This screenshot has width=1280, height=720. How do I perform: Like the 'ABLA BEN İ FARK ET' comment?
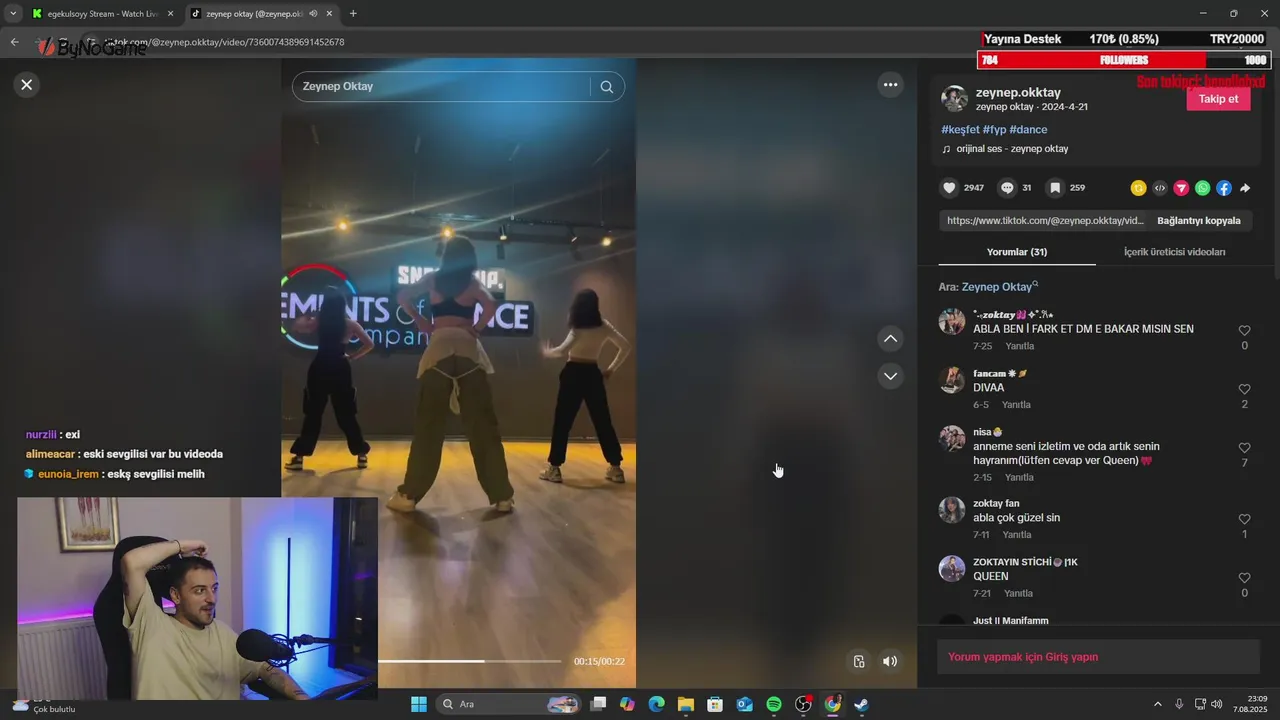click(x=1244, y=331)
